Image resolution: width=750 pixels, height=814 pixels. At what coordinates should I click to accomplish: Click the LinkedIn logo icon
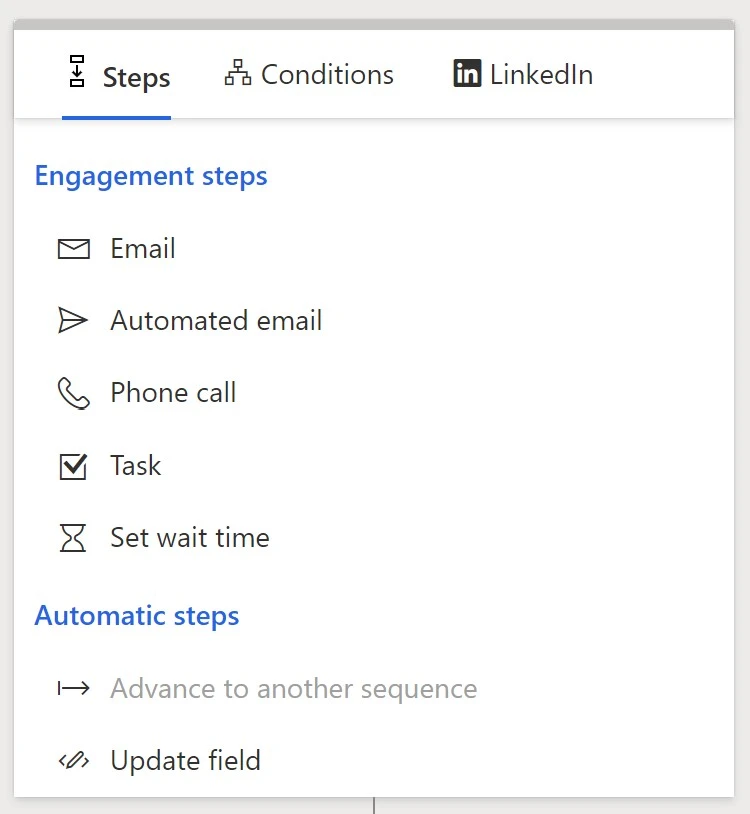[x=467, y=74]
